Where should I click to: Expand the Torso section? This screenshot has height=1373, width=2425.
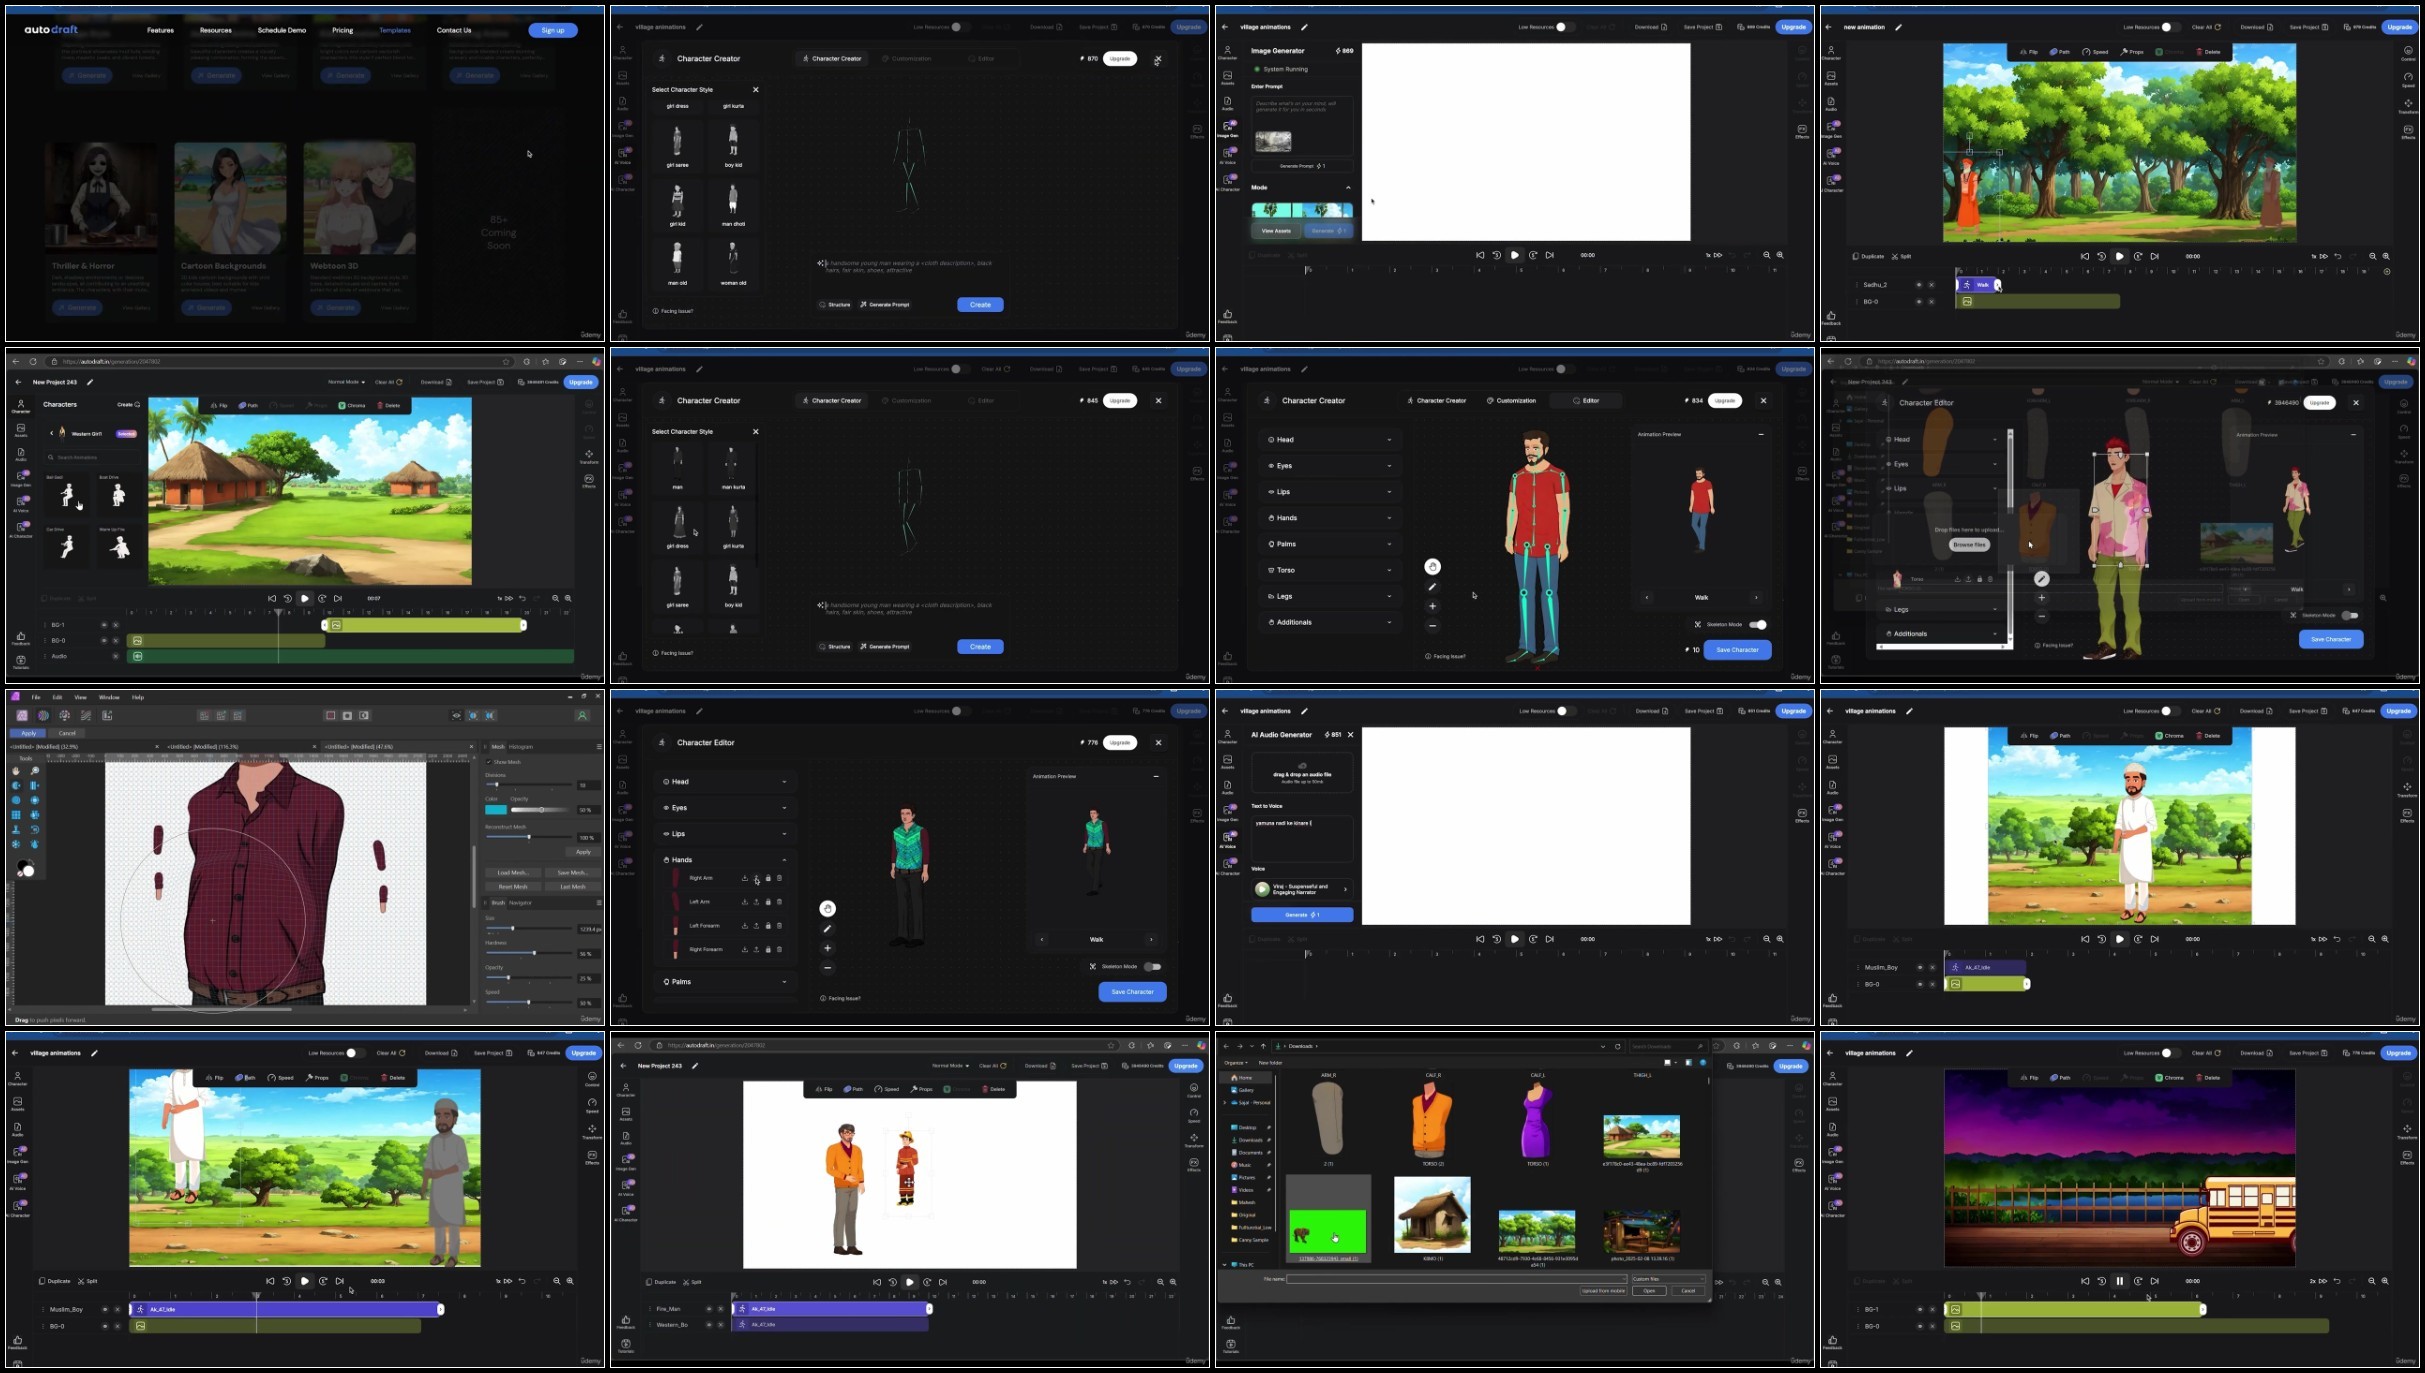click(x=1328, y=570)
